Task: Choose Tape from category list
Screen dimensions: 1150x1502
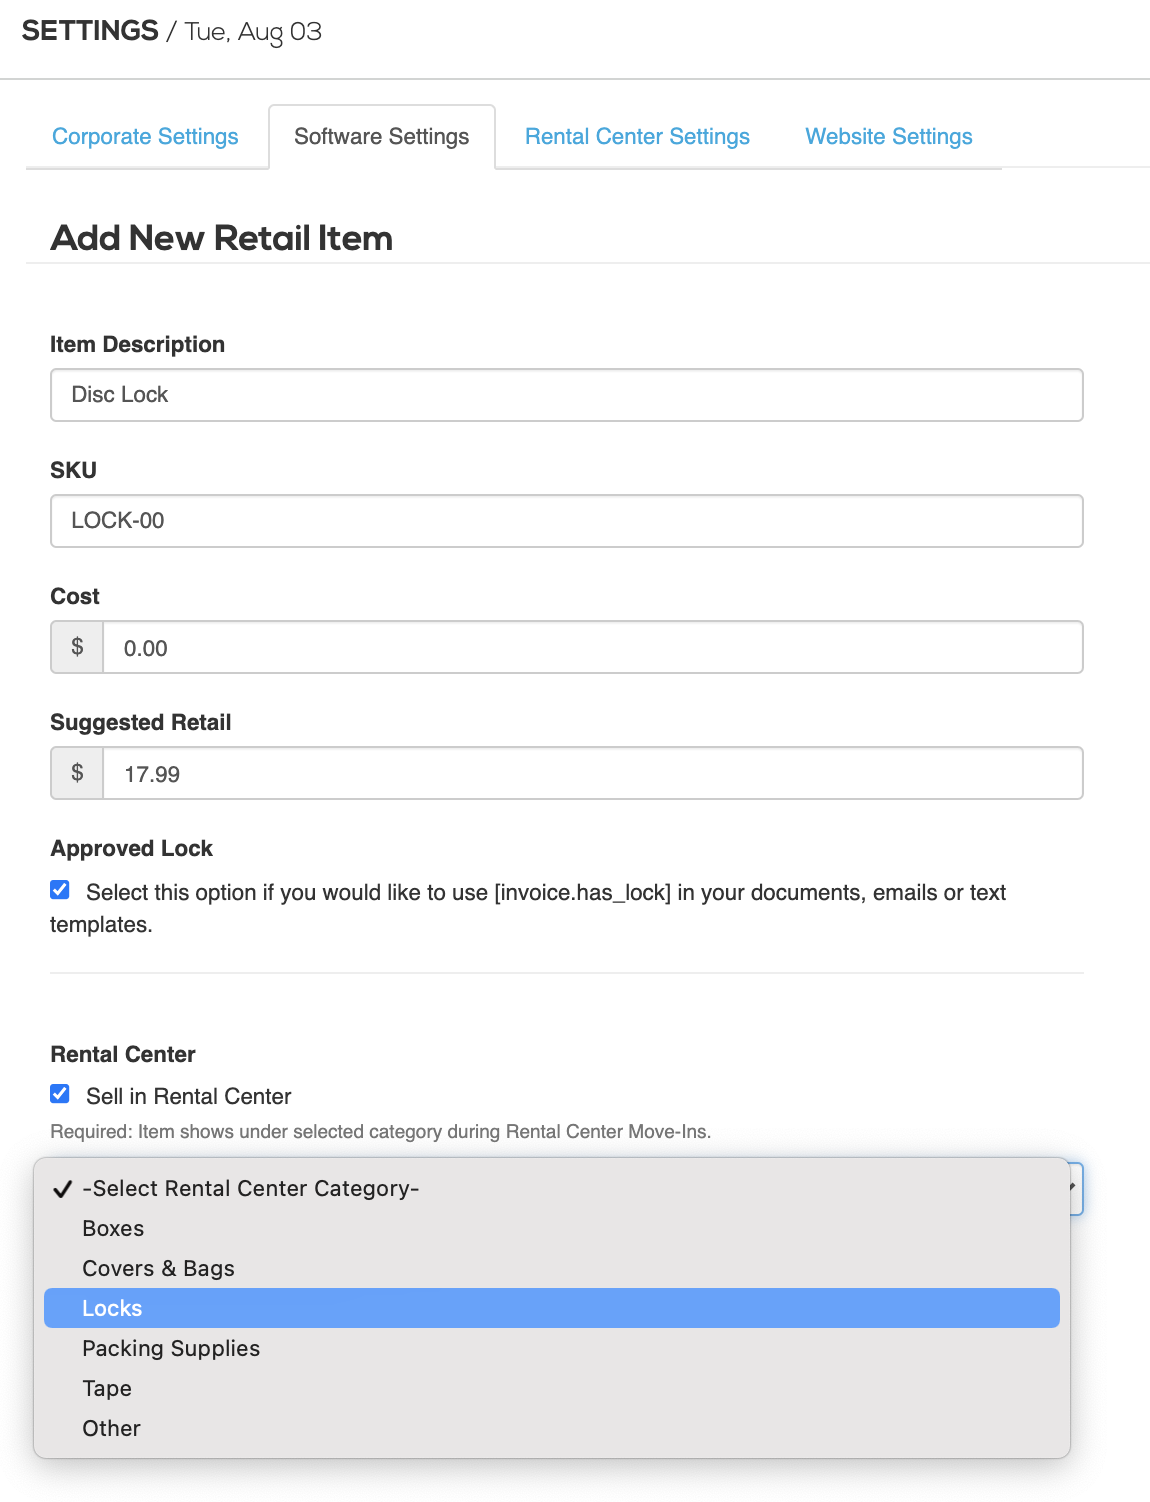Action: click(x=552, y=1388)
